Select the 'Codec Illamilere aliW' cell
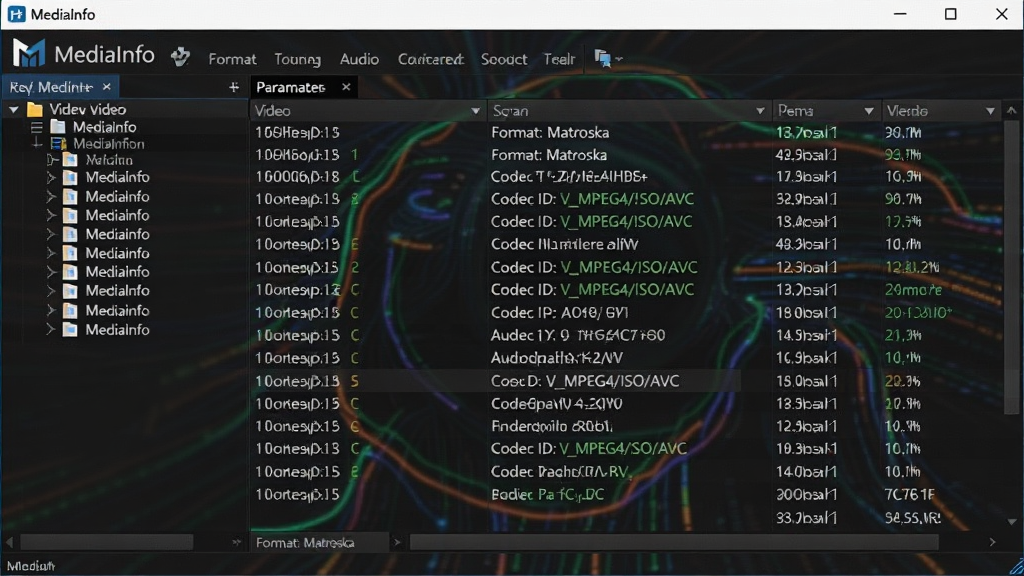 (564, 244)
